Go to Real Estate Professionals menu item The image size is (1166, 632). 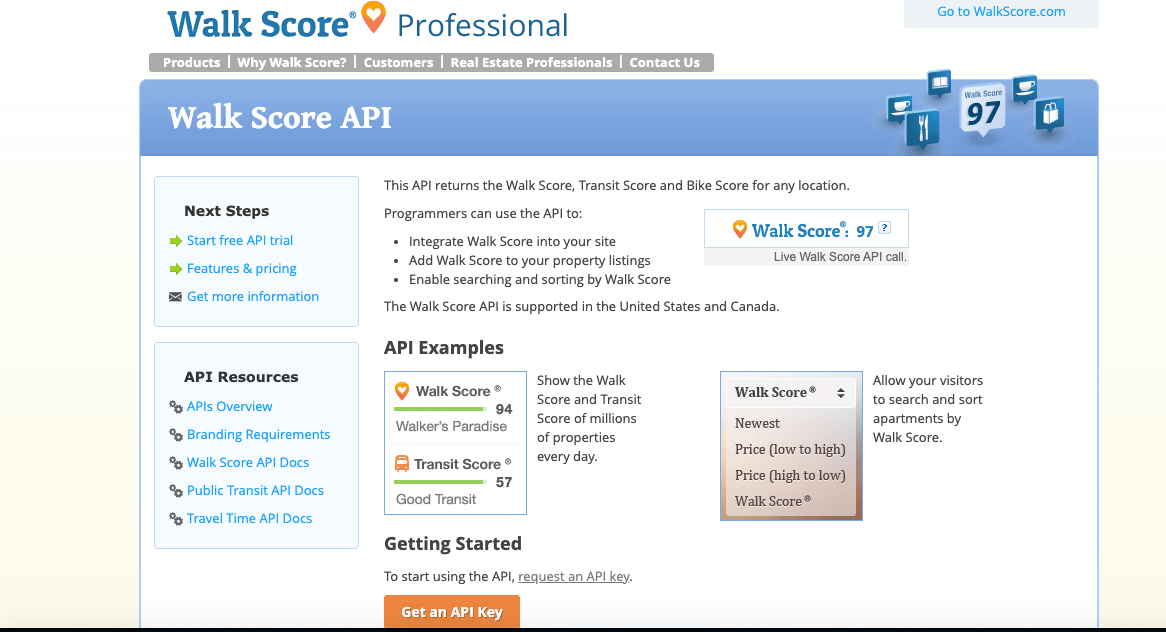(531, 62)
